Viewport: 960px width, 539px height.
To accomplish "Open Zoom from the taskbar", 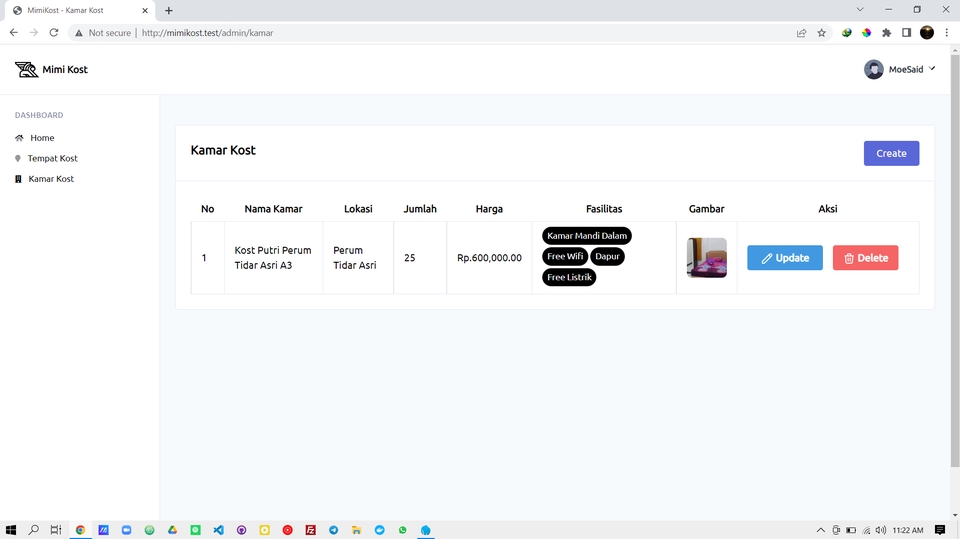I will [x=126, y=530].
